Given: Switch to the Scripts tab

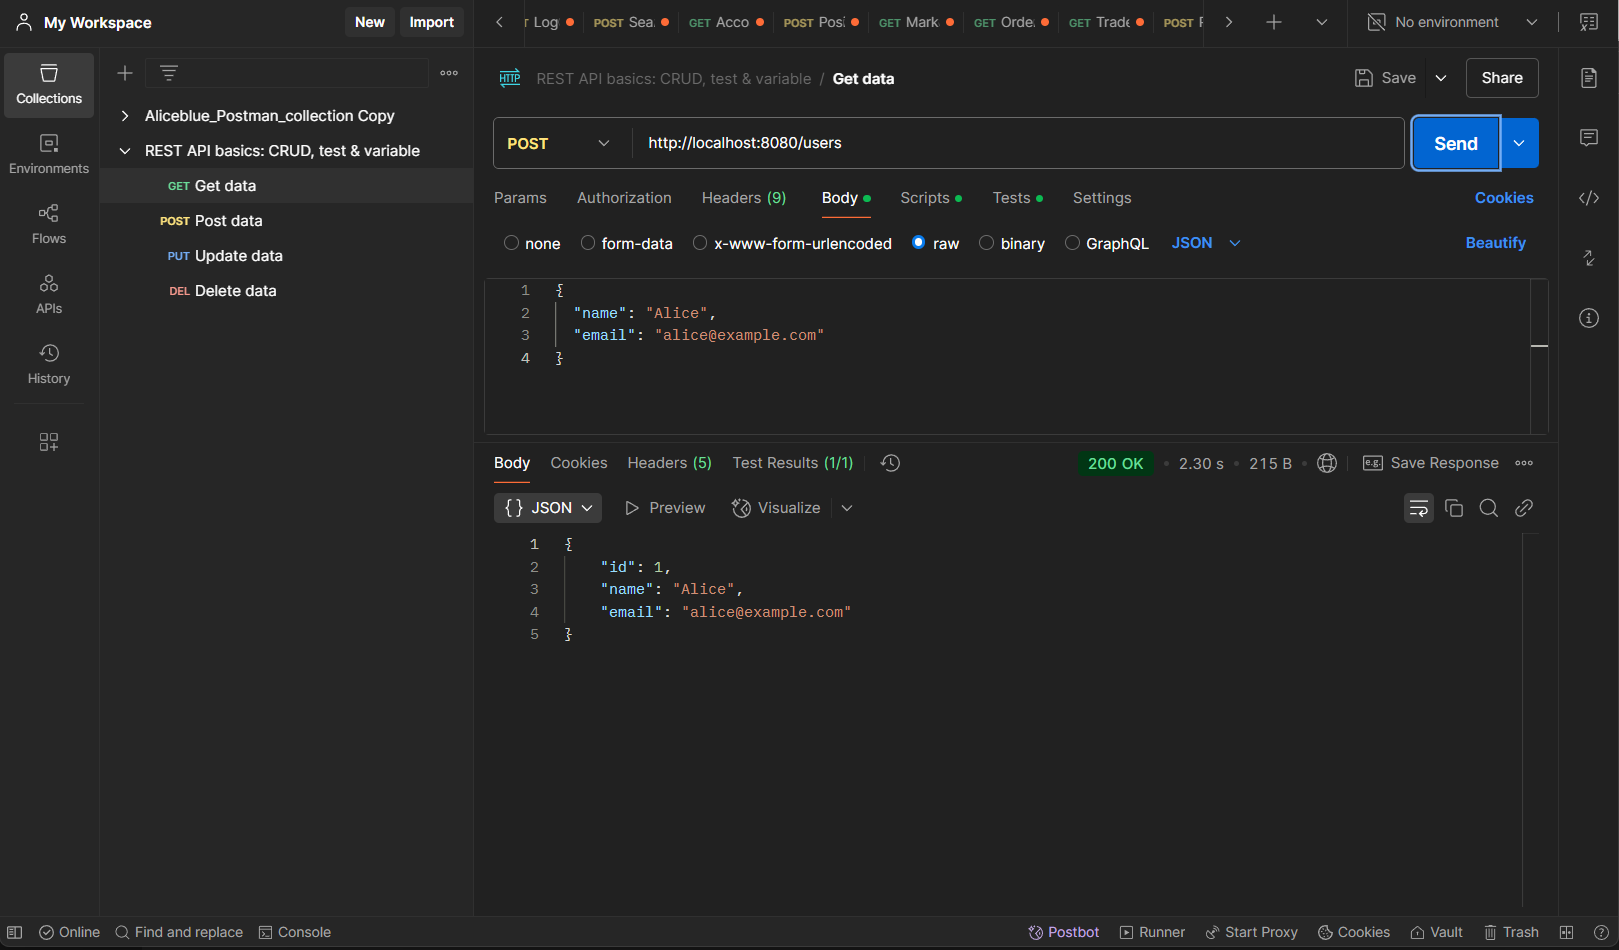Looking at the screenshot, I should click(x=931, y=198).
